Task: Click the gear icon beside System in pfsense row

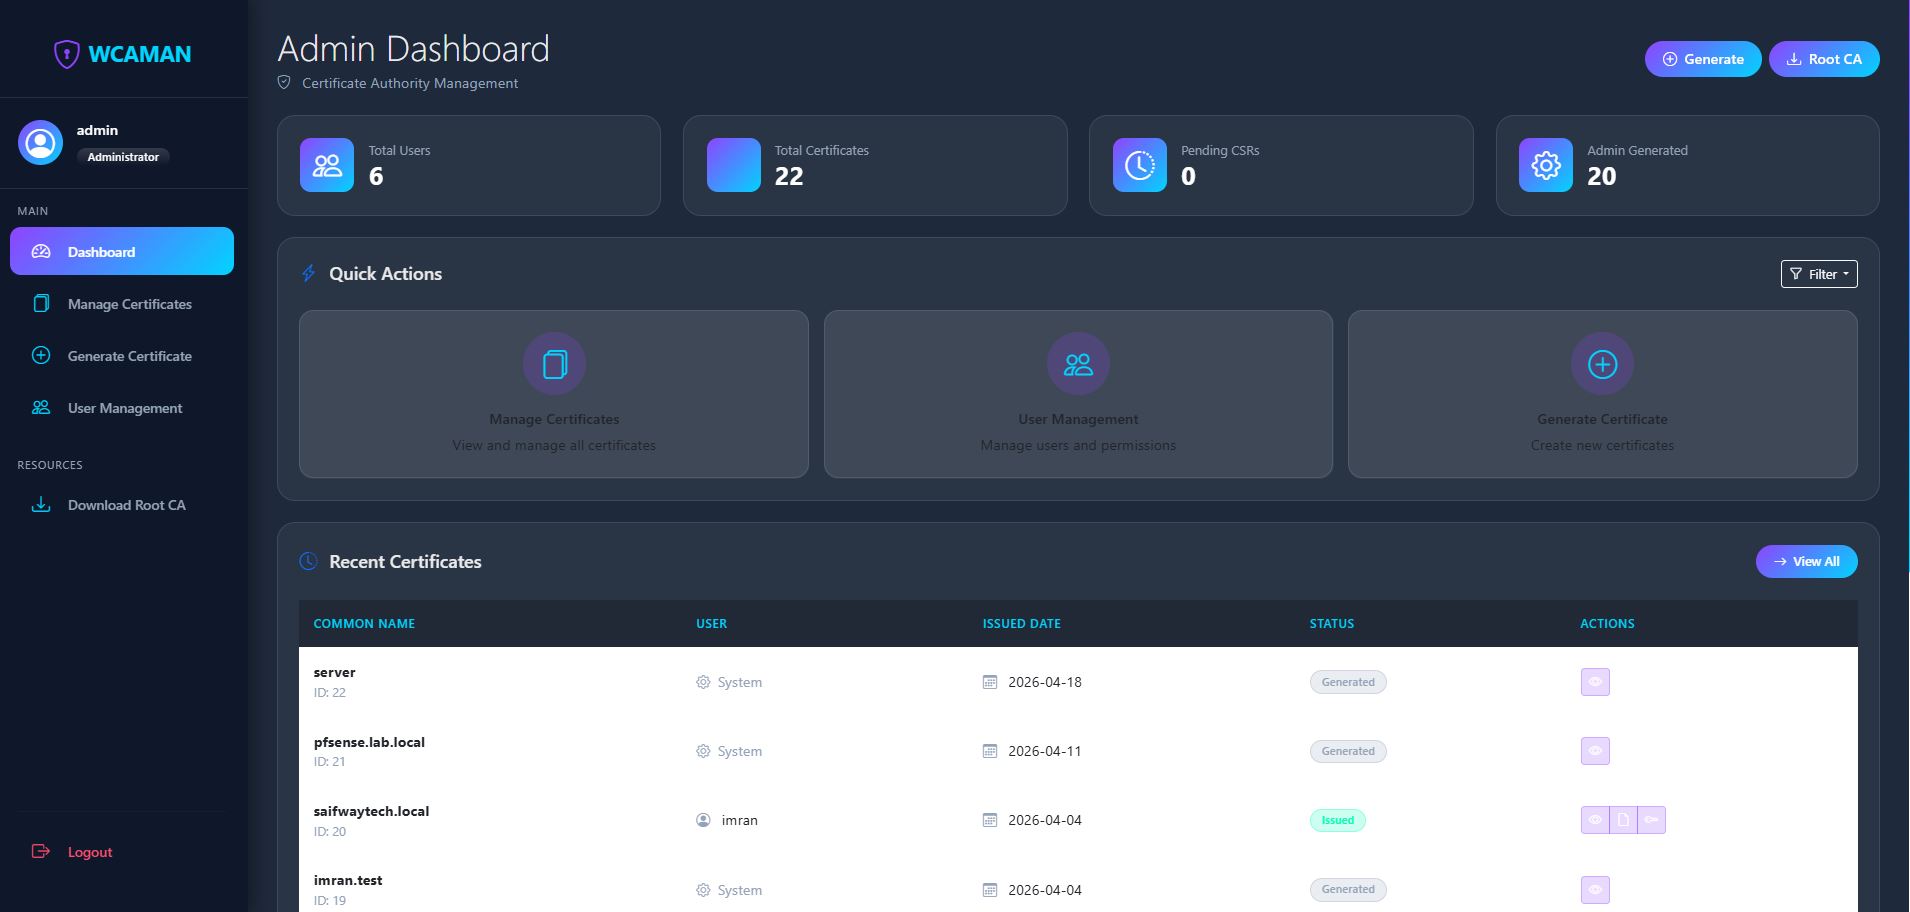Action: [x=703, y=751]
